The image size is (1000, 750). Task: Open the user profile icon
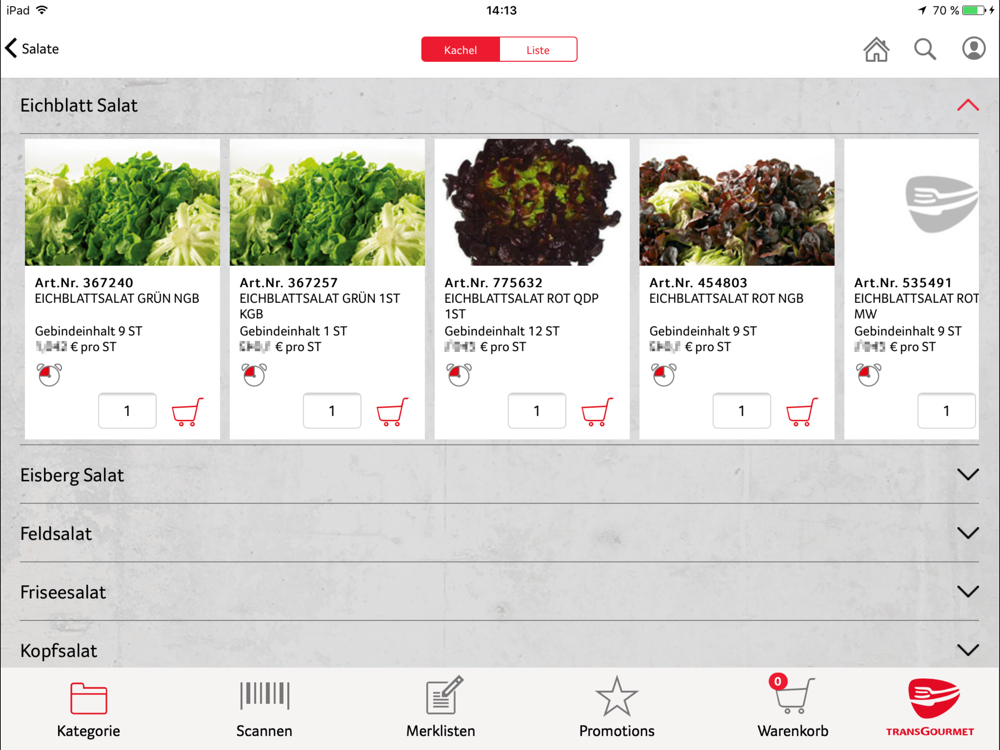click(973, 48)
